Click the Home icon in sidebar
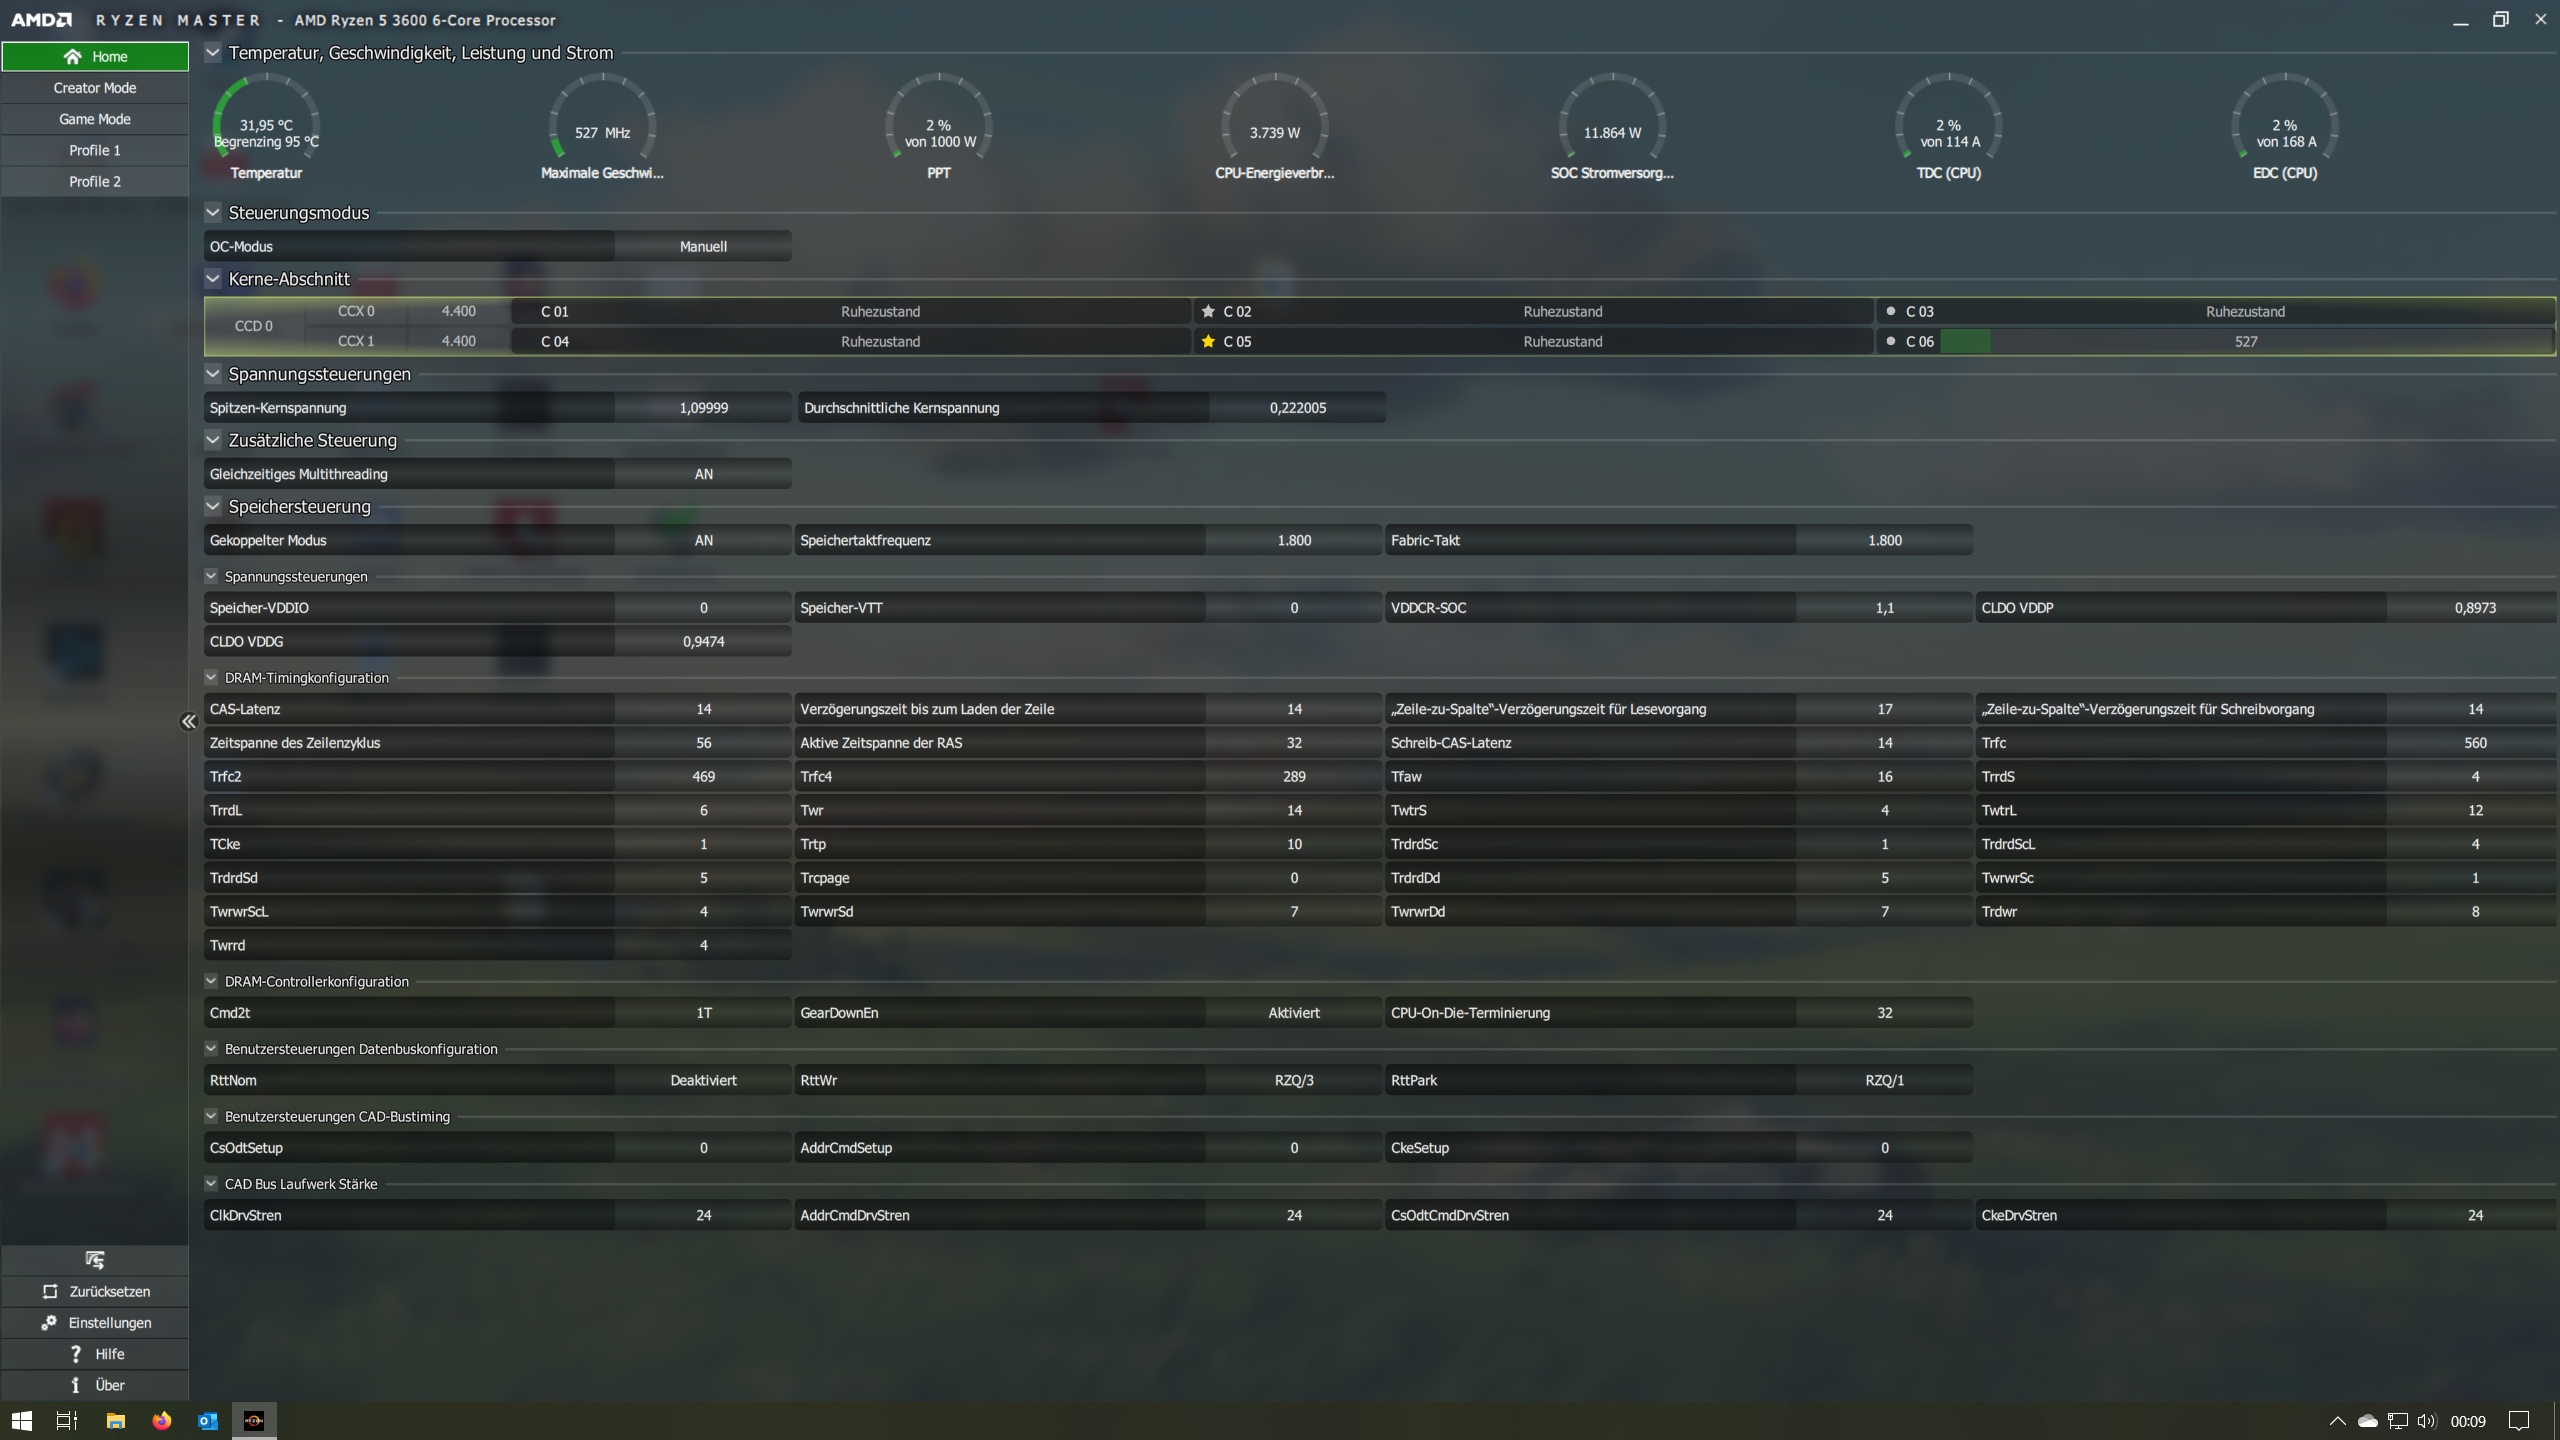The image size is (2560, 1440). (72, 57)
